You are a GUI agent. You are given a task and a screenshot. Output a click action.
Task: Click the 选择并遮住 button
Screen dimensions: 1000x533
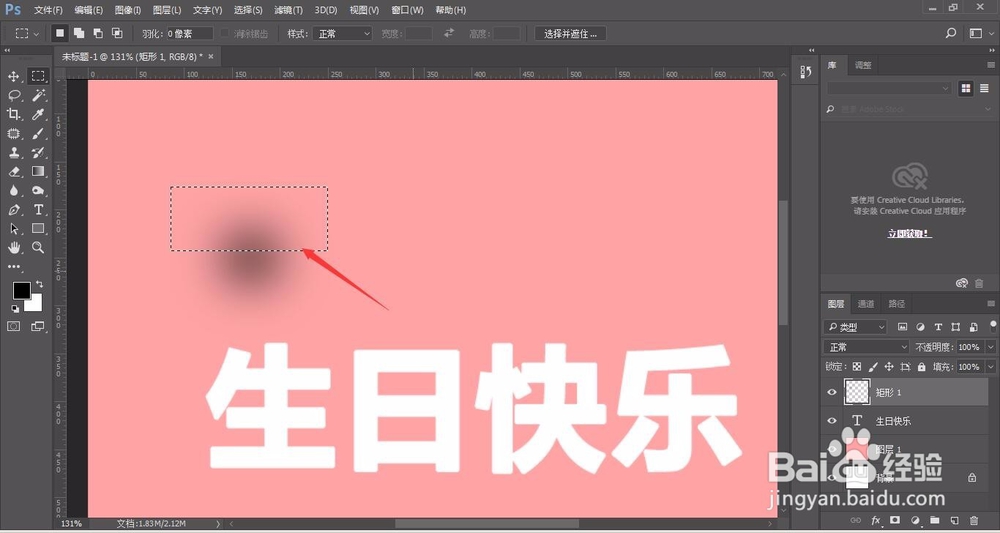[570, 34]
